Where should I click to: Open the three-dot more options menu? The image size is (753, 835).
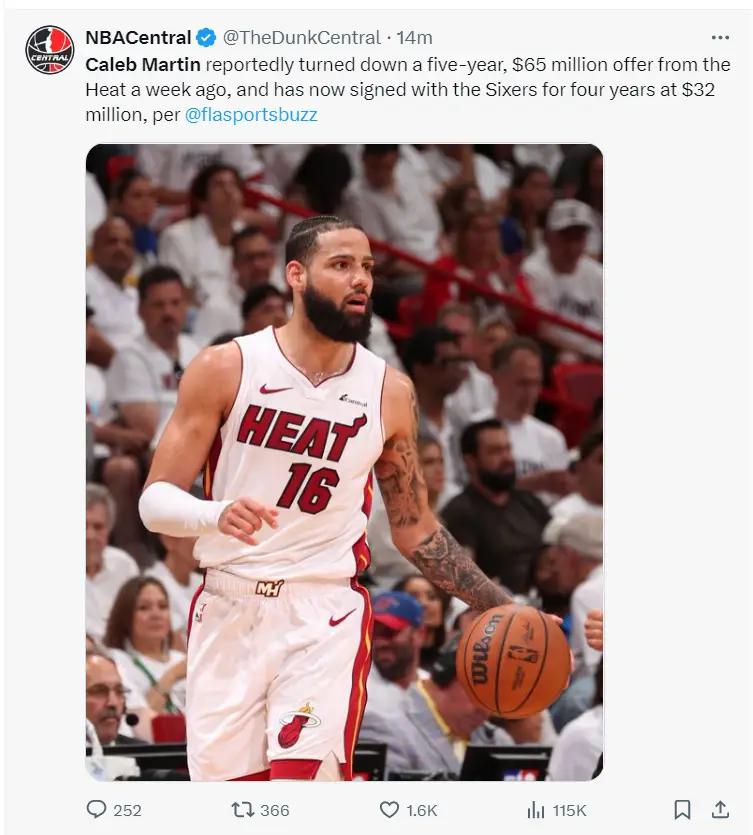(720, 37)
